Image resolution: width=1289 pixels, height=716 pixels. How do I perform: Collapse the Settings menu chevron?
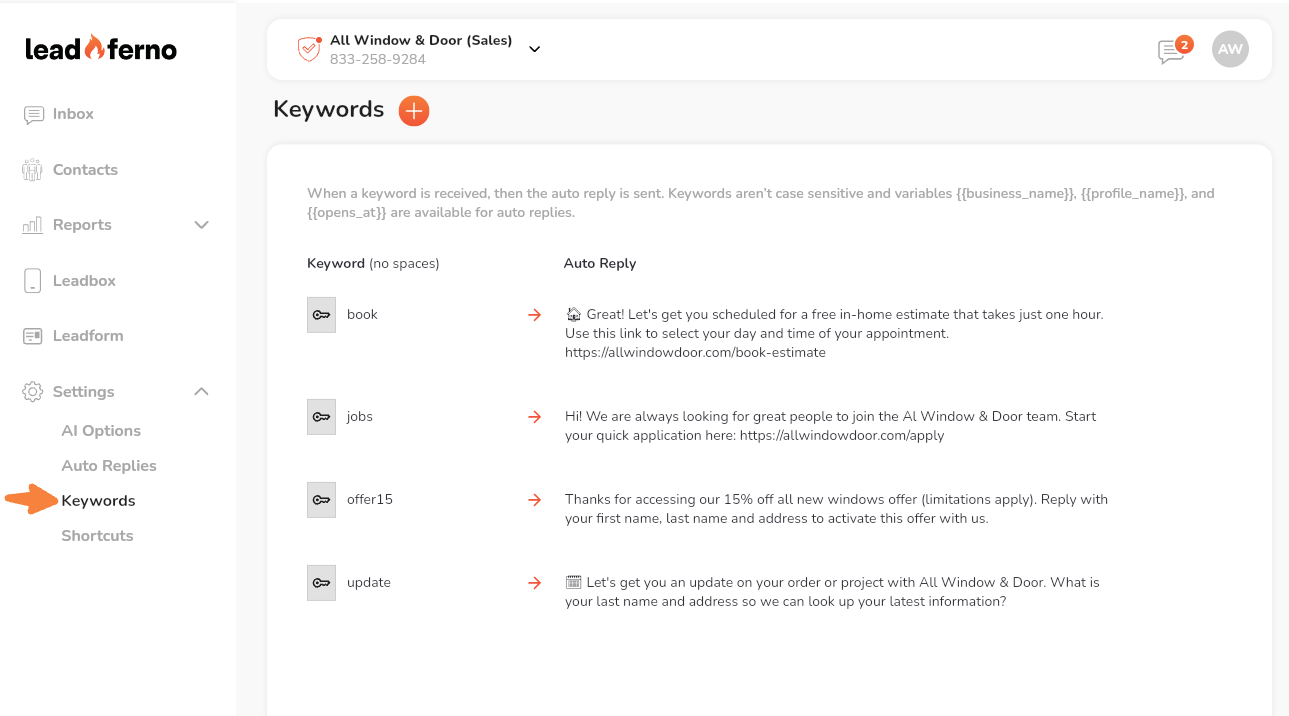[201, 392]
